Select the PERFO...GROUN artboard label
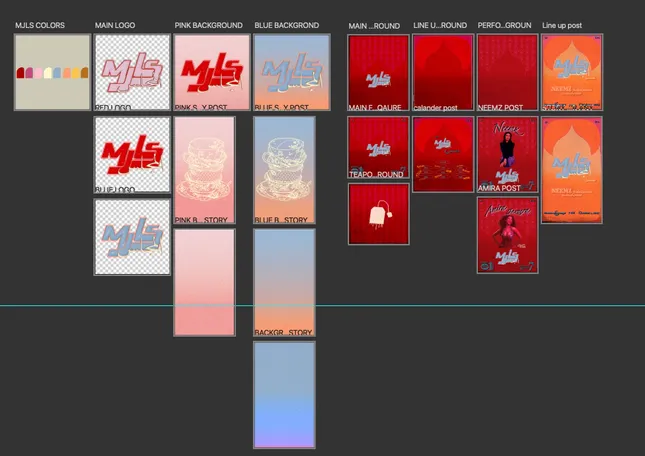Screen dimensions: 645x456 [504, 25]
